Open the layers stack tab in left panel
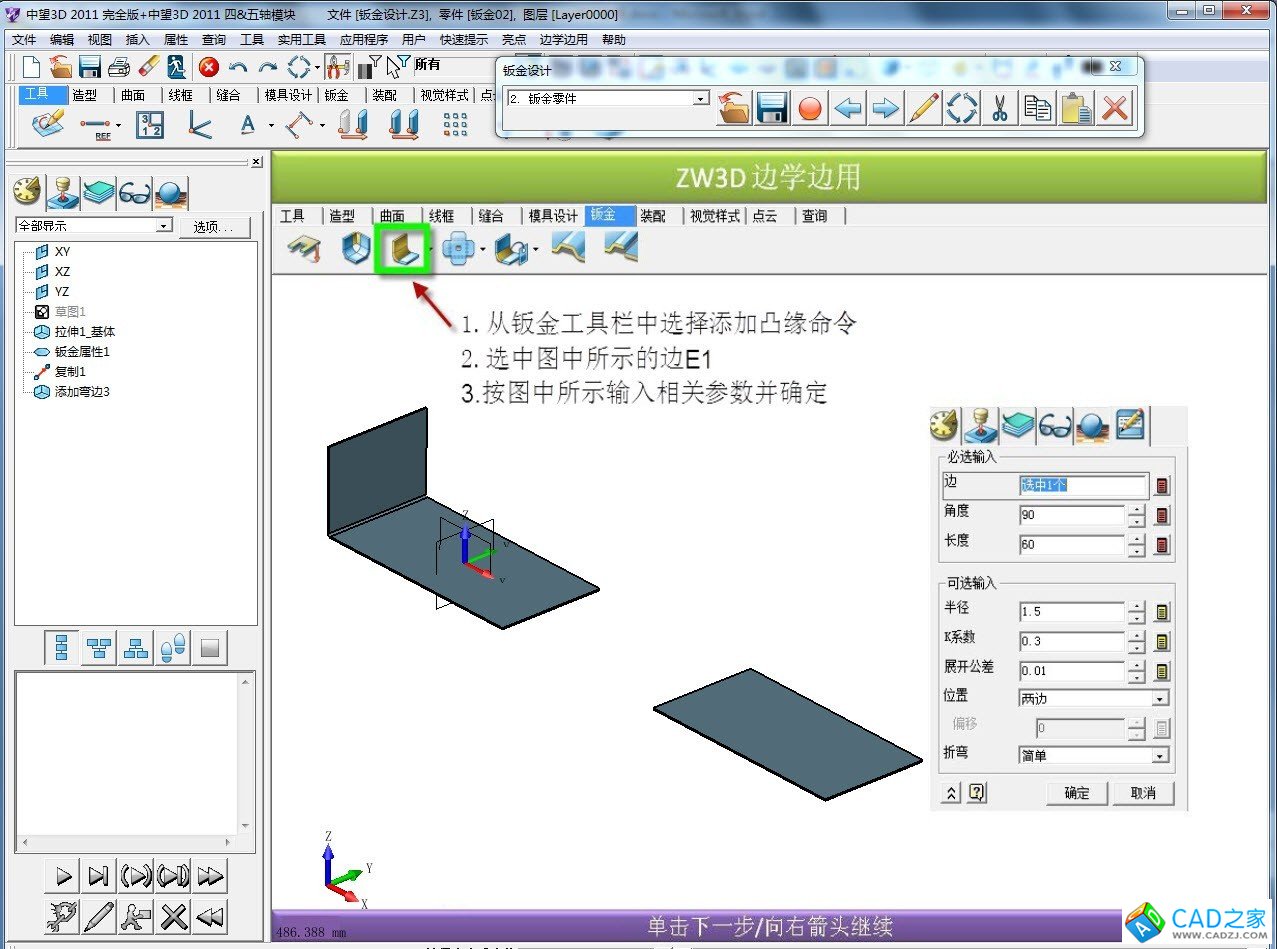This screenshot has width=1277, height=949. [x=98, y=191]
